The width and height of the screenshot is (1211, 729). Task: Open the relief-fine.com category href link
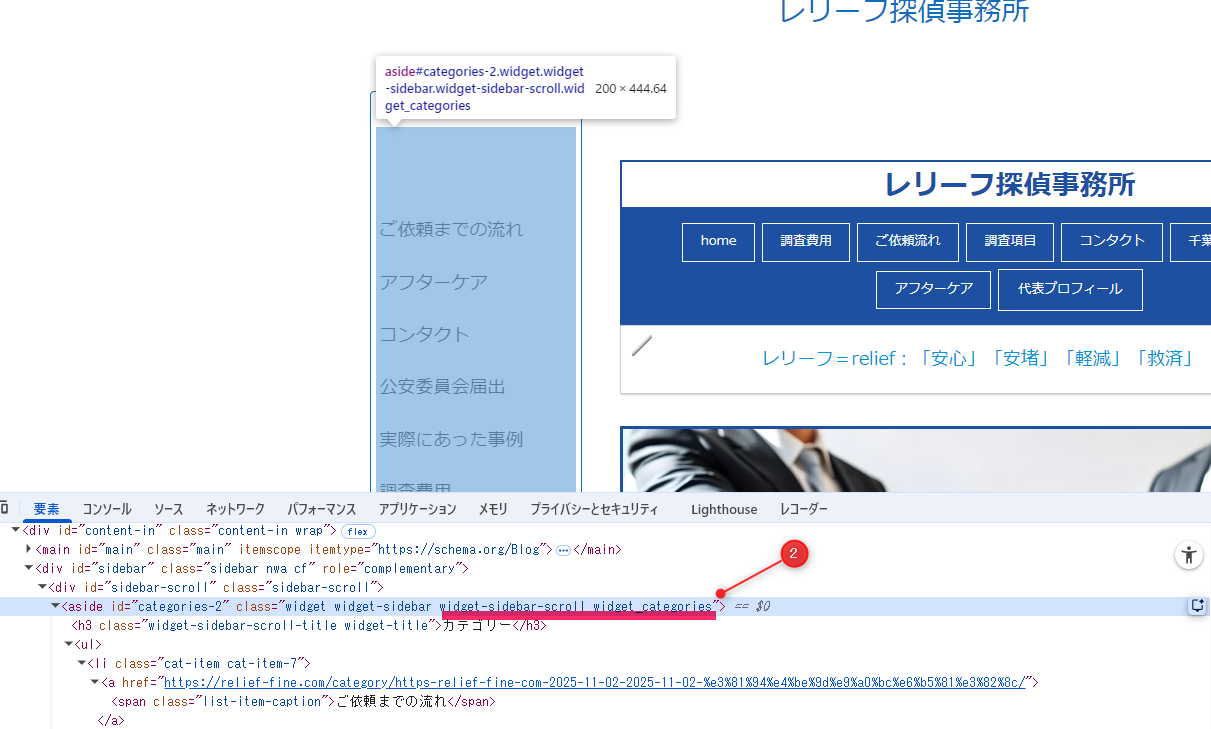click(x=595, y=682)
